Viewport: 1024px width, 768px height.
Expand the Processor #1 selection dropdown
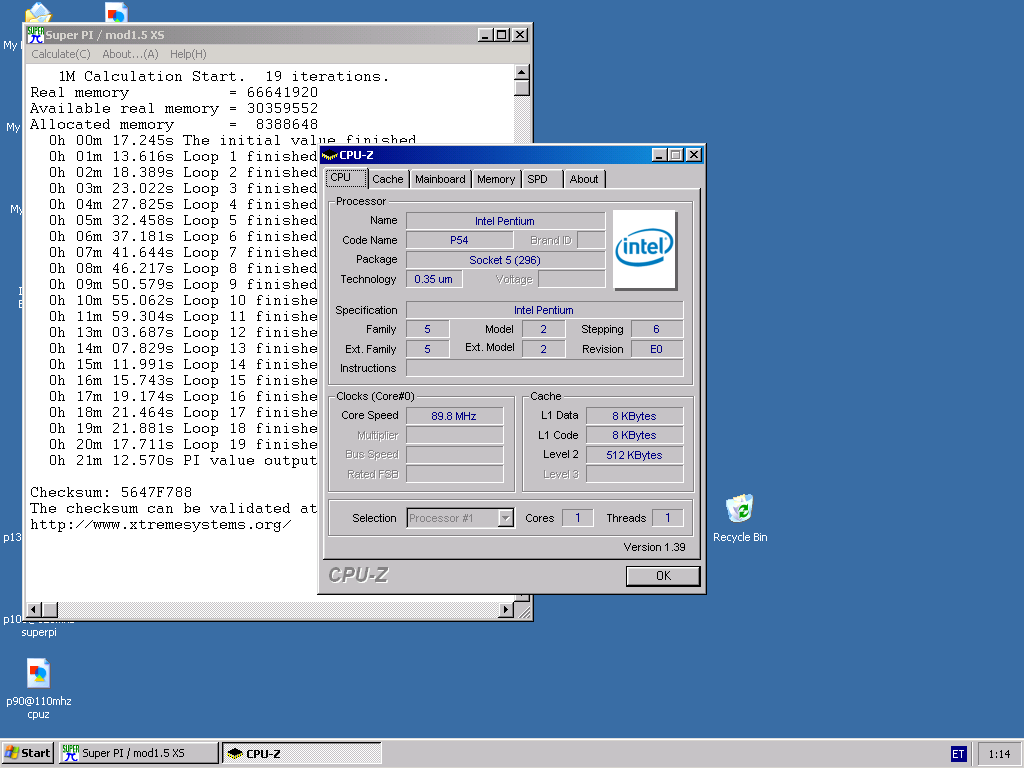pos(505,518)
